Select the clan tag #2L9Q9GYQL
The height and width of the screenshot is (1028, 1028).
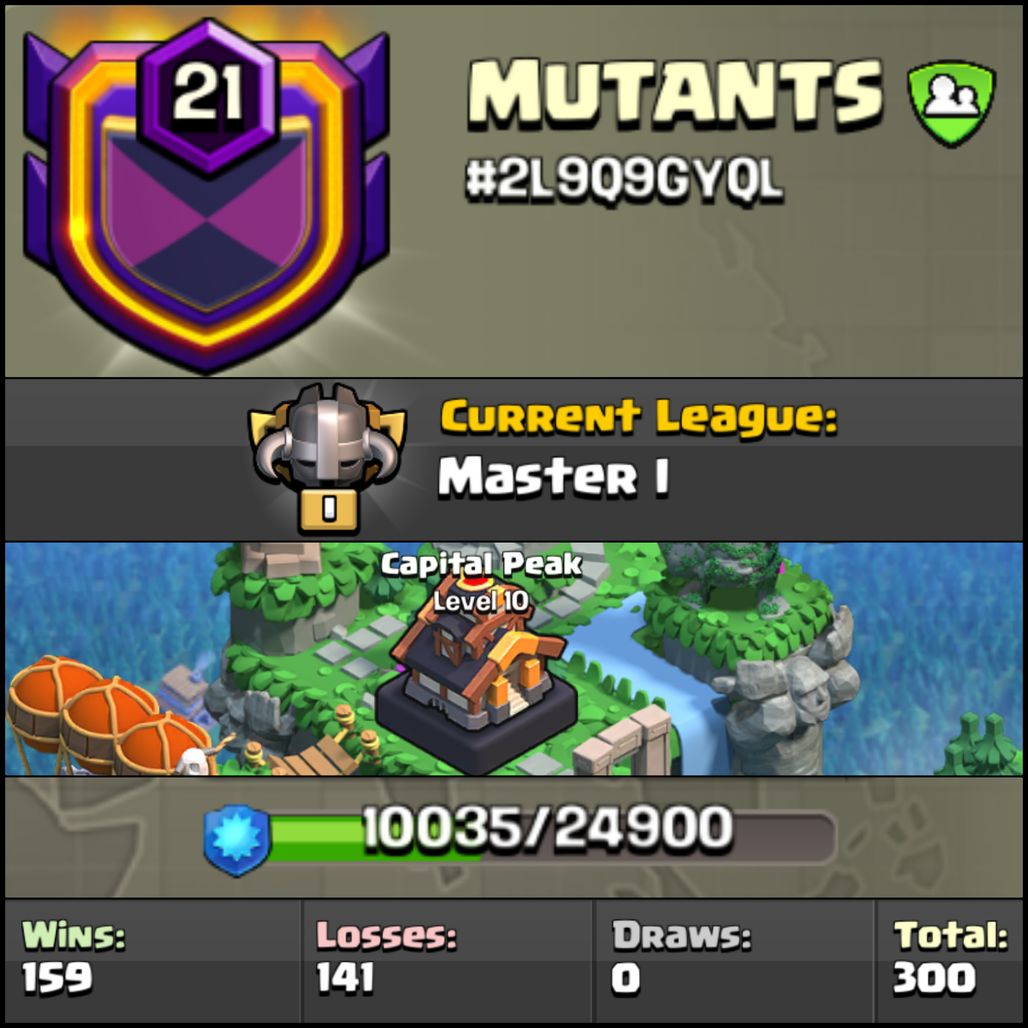click(x=624, y=180)
